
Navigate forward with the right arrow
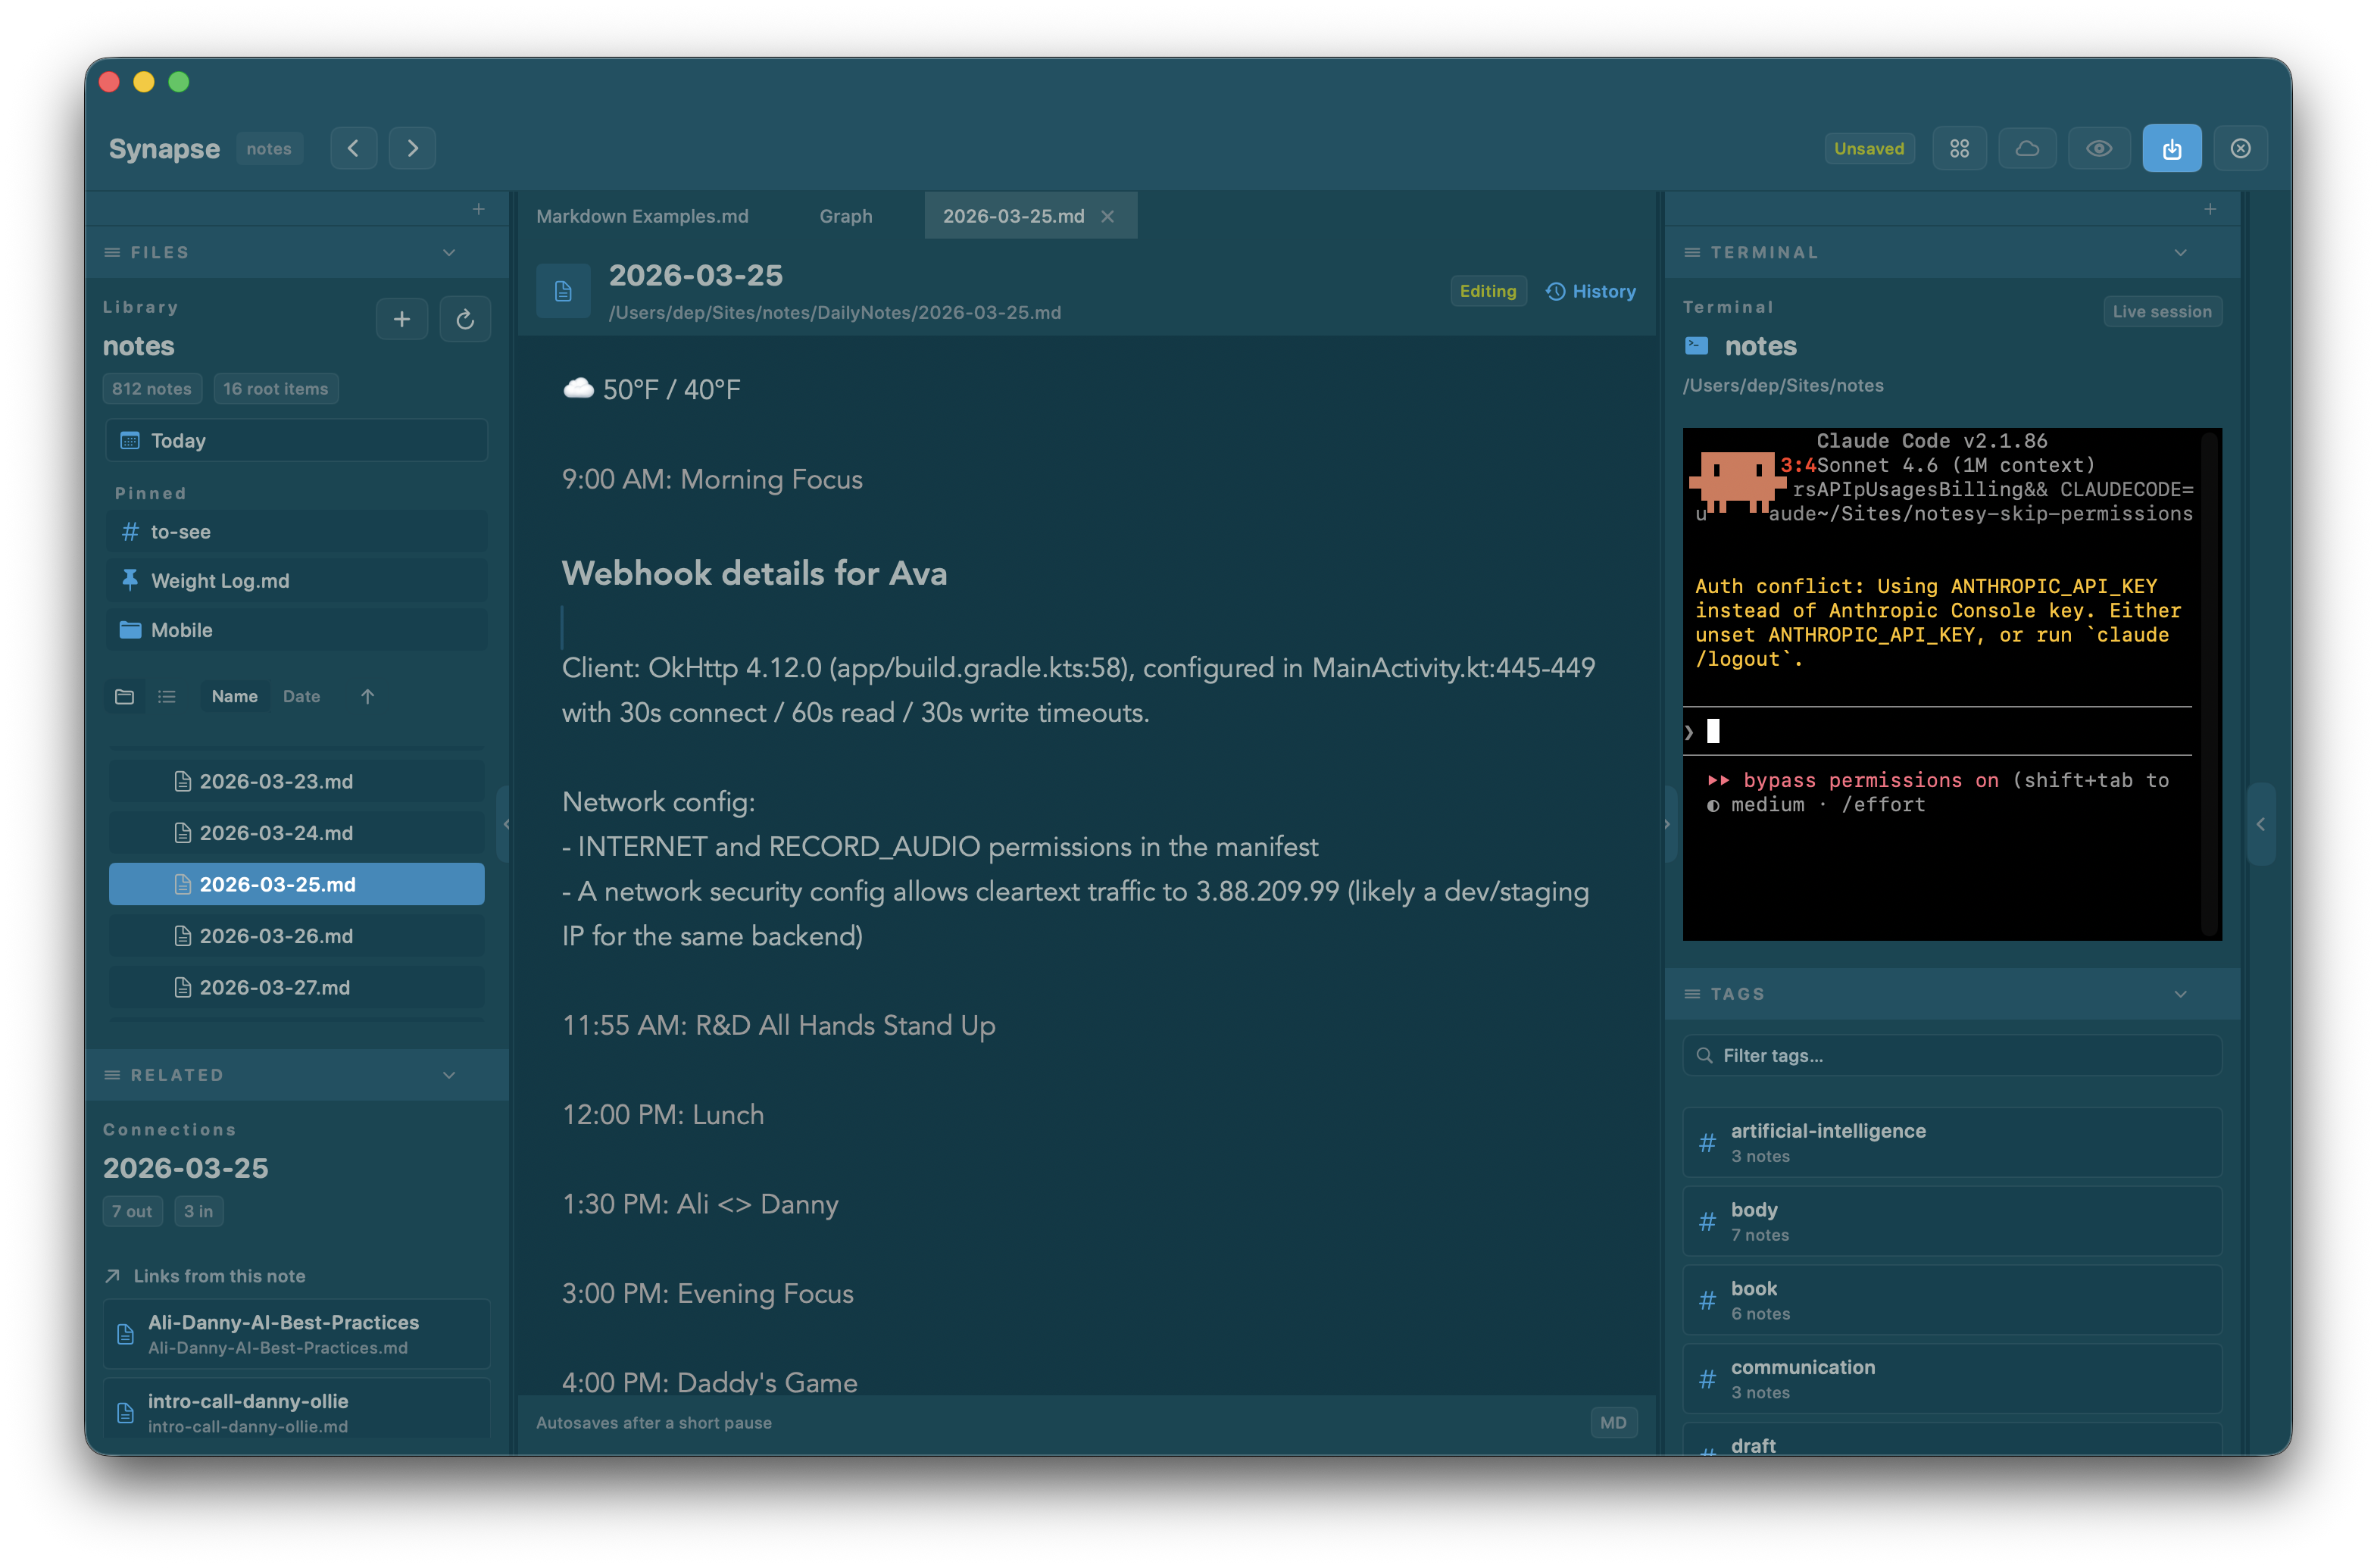pyautogui.click(x=412, y=148)
